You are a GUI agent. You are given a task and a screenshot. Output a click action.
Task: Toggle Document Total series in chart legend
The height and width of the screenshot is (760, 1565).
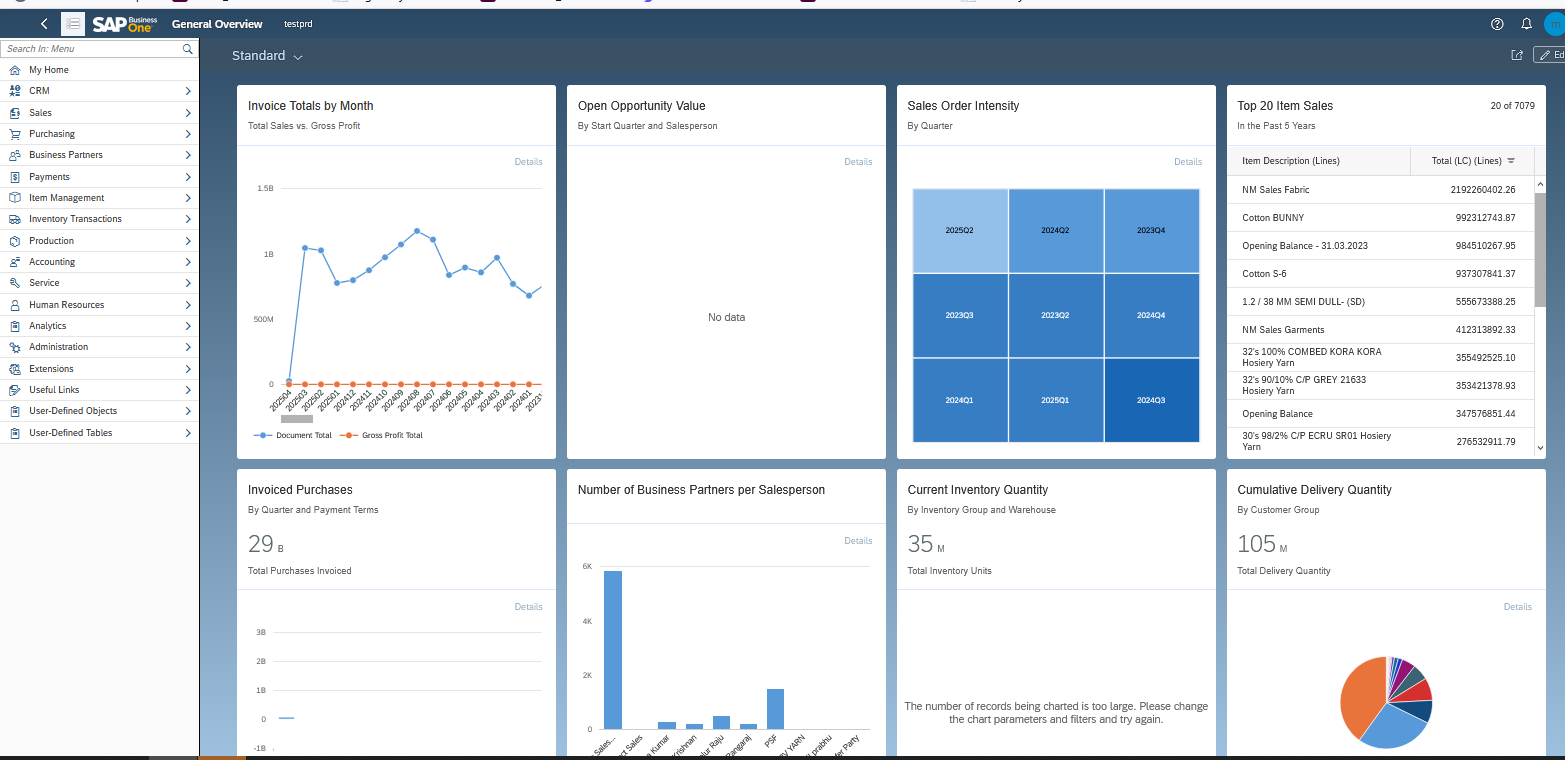(294, 436)
